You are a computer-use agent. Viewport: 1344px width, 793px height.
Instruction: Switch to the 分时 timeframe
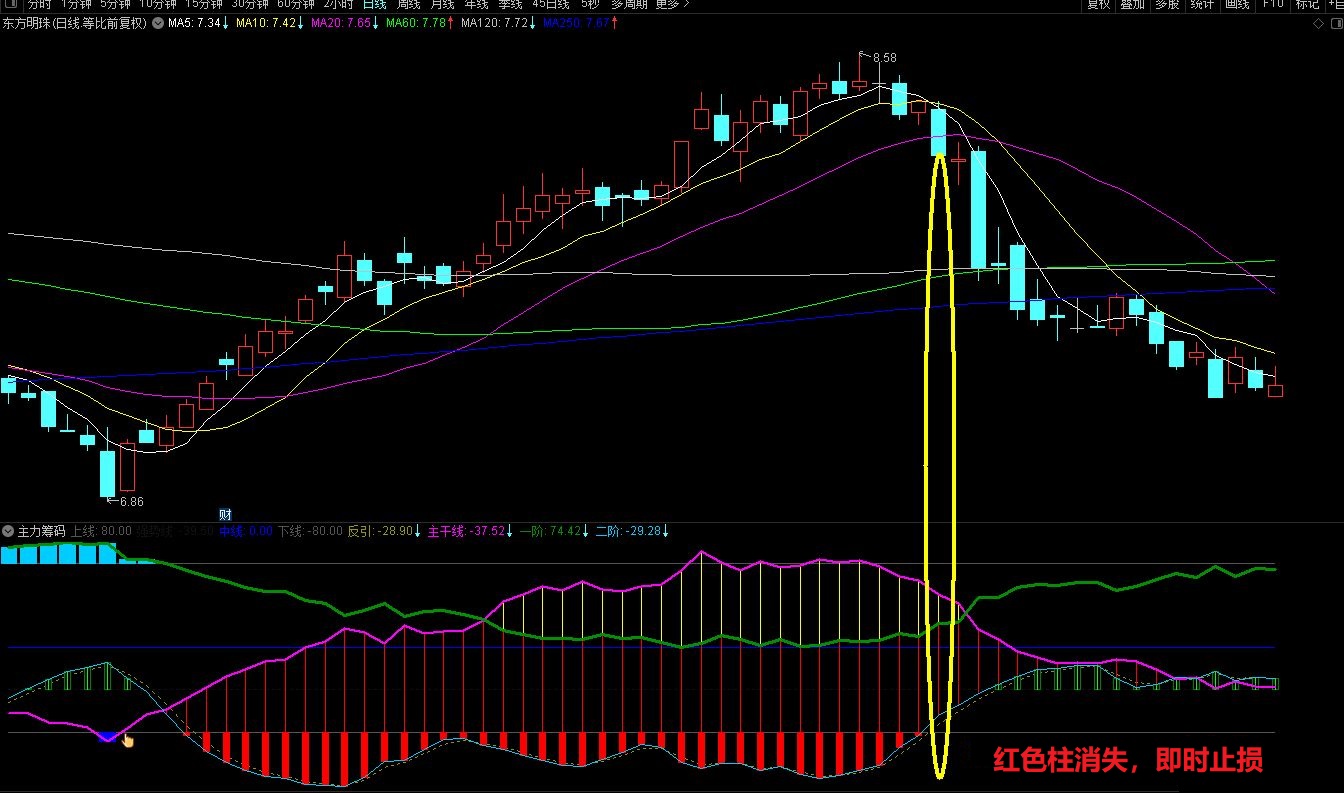[x=38, y=4]
